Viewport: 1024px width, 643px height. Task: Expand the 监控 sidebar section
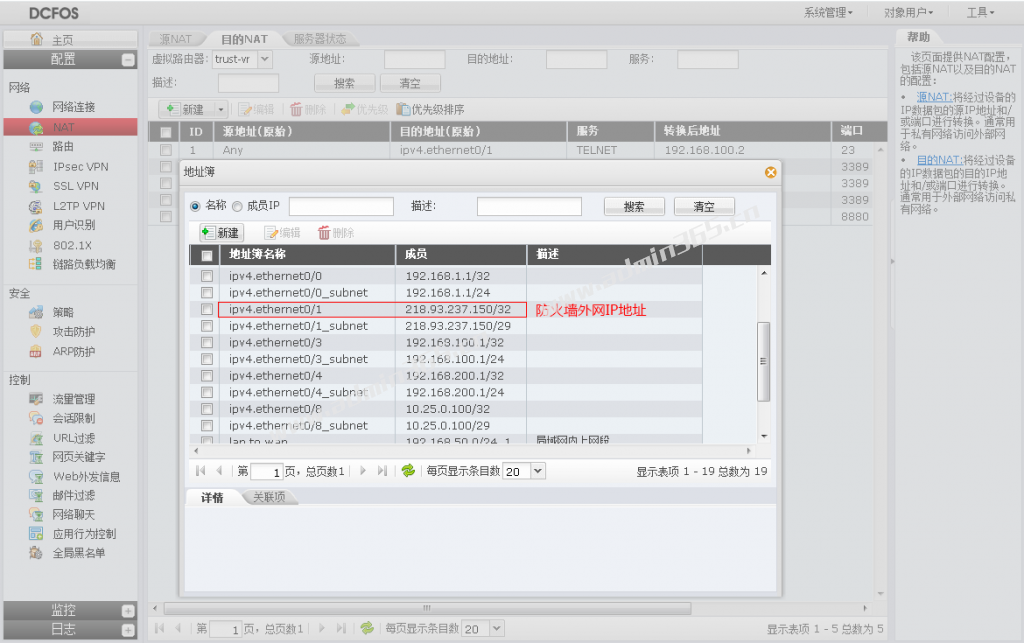coord(128,611)
